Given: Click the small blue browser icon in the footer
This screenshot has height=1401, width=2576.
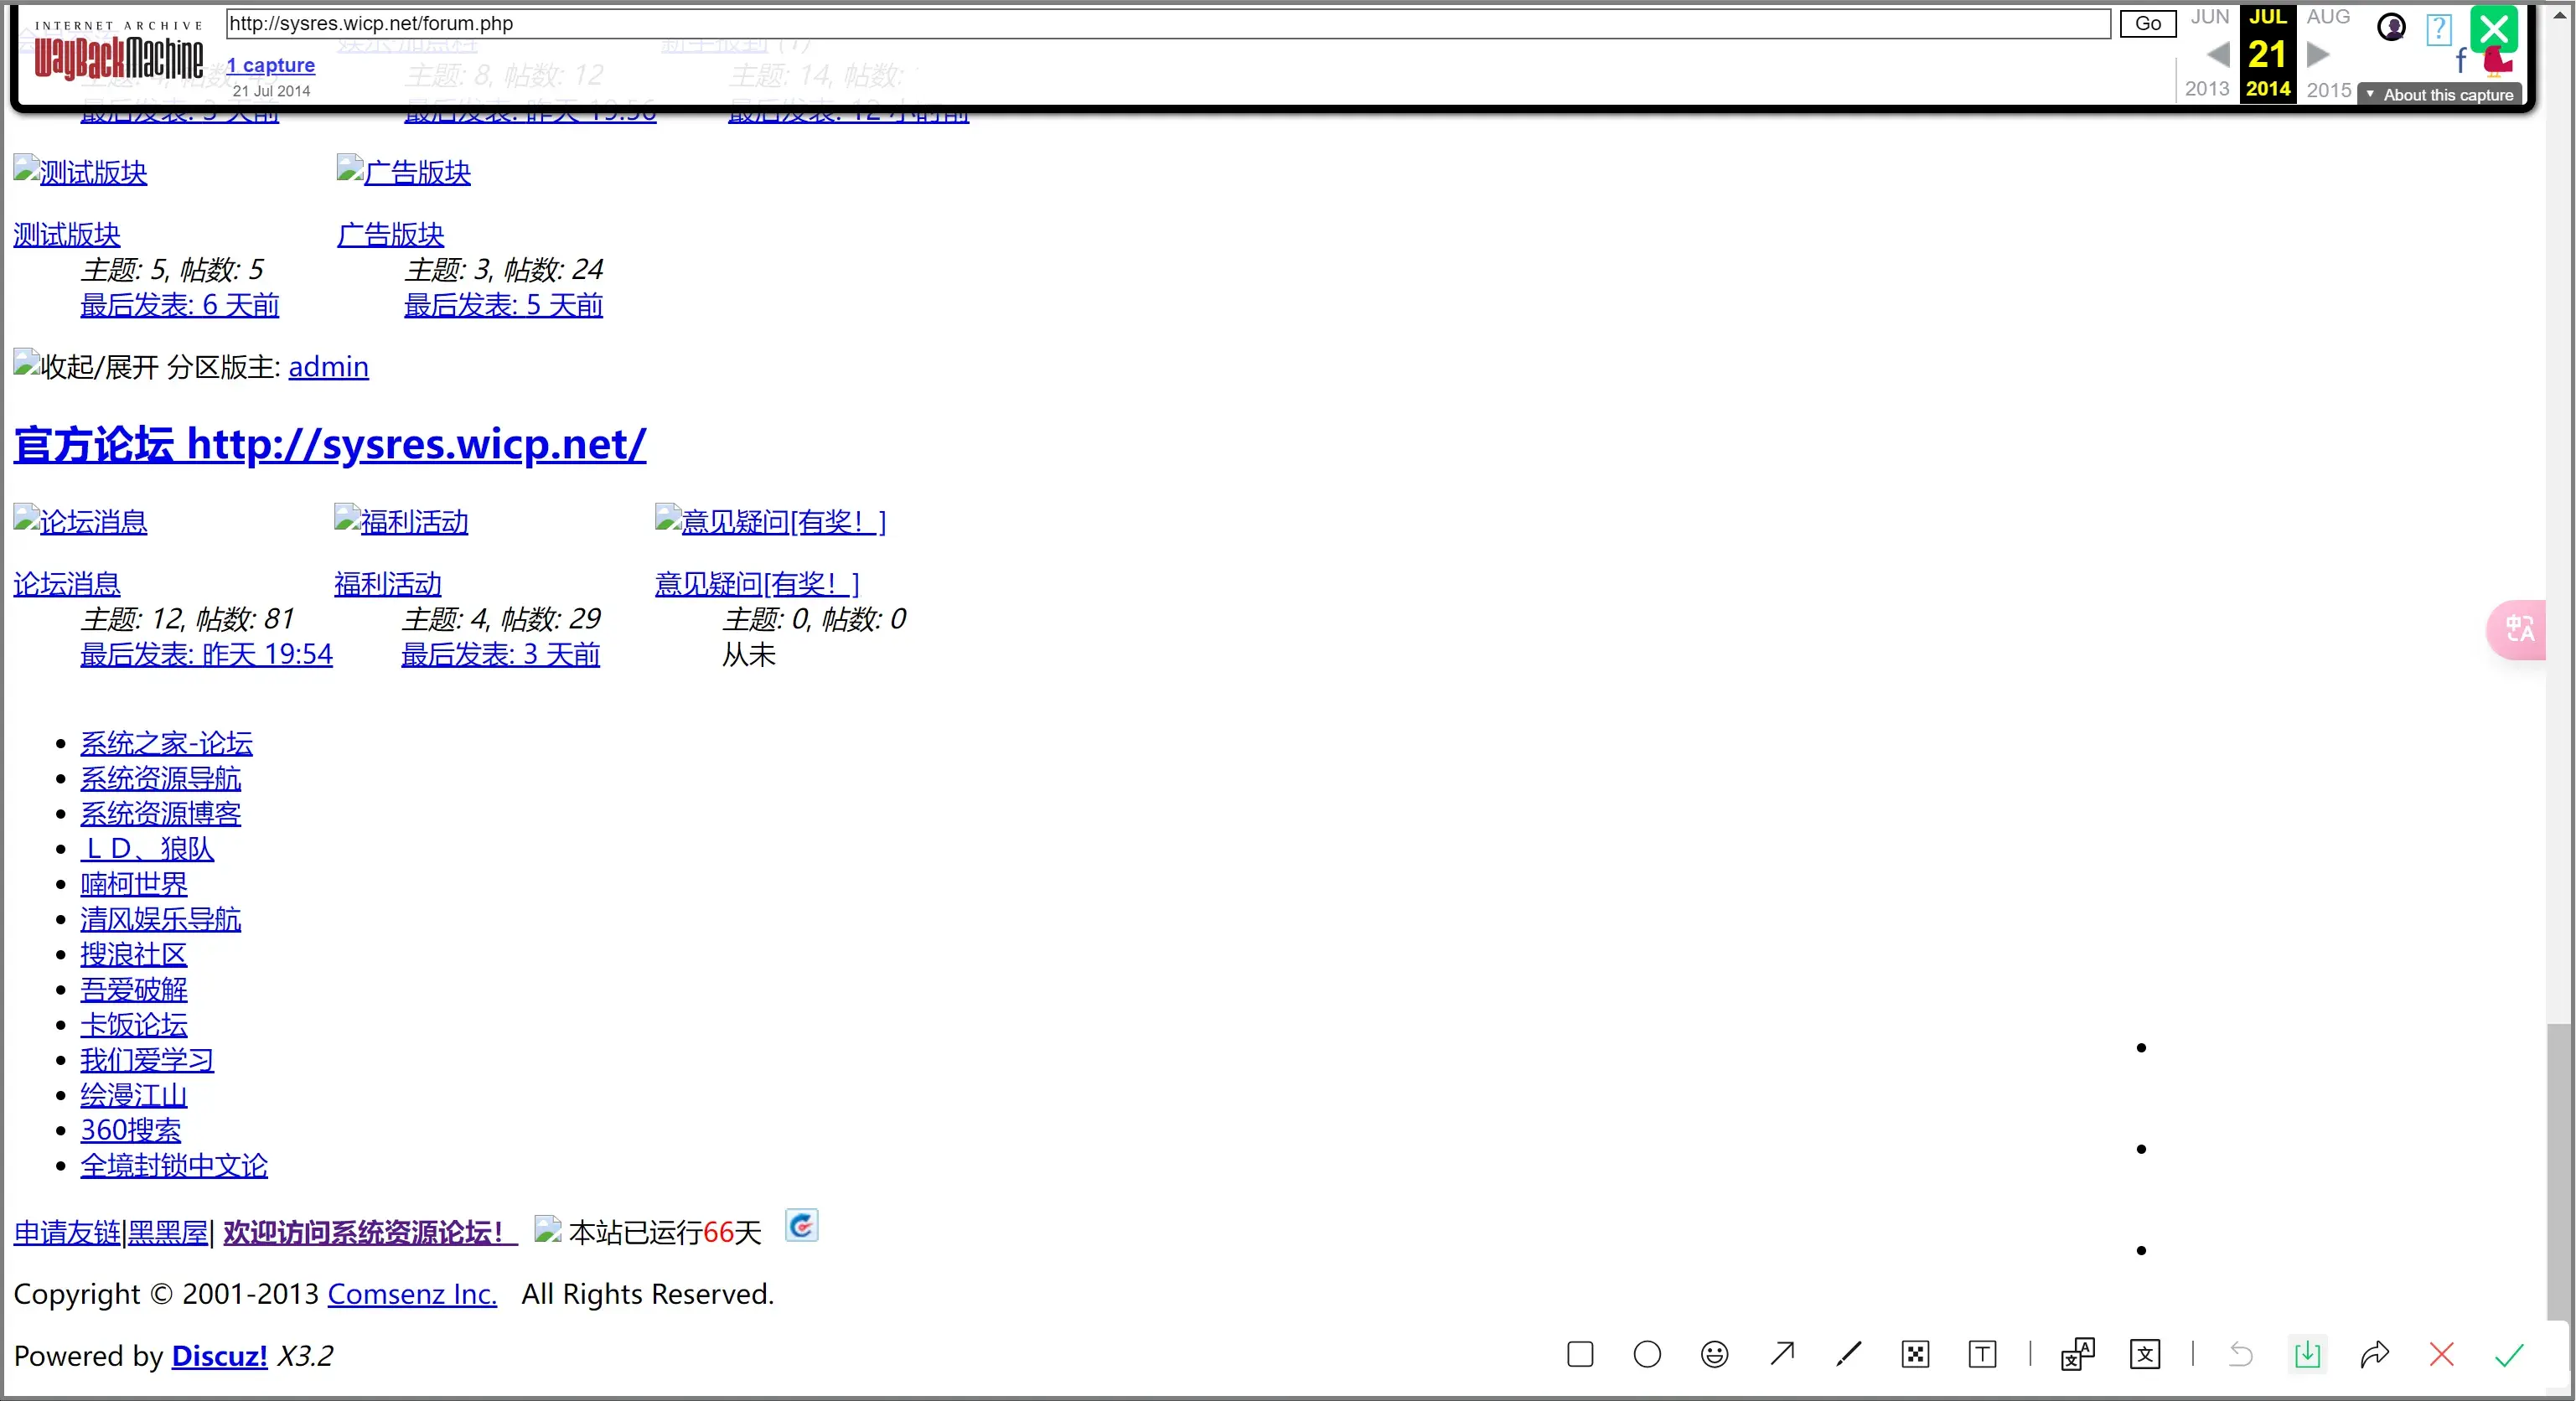Looking at the screenshot, I should (801, 1225).
